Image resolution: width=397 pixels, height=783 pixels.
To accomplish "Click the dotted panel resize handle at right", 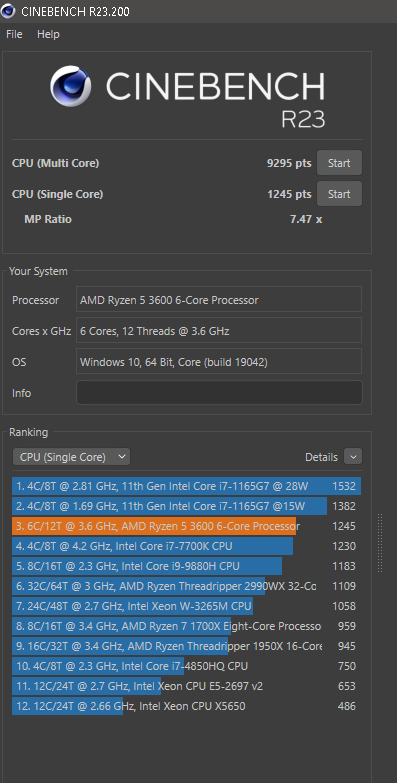I will point(381,543).
